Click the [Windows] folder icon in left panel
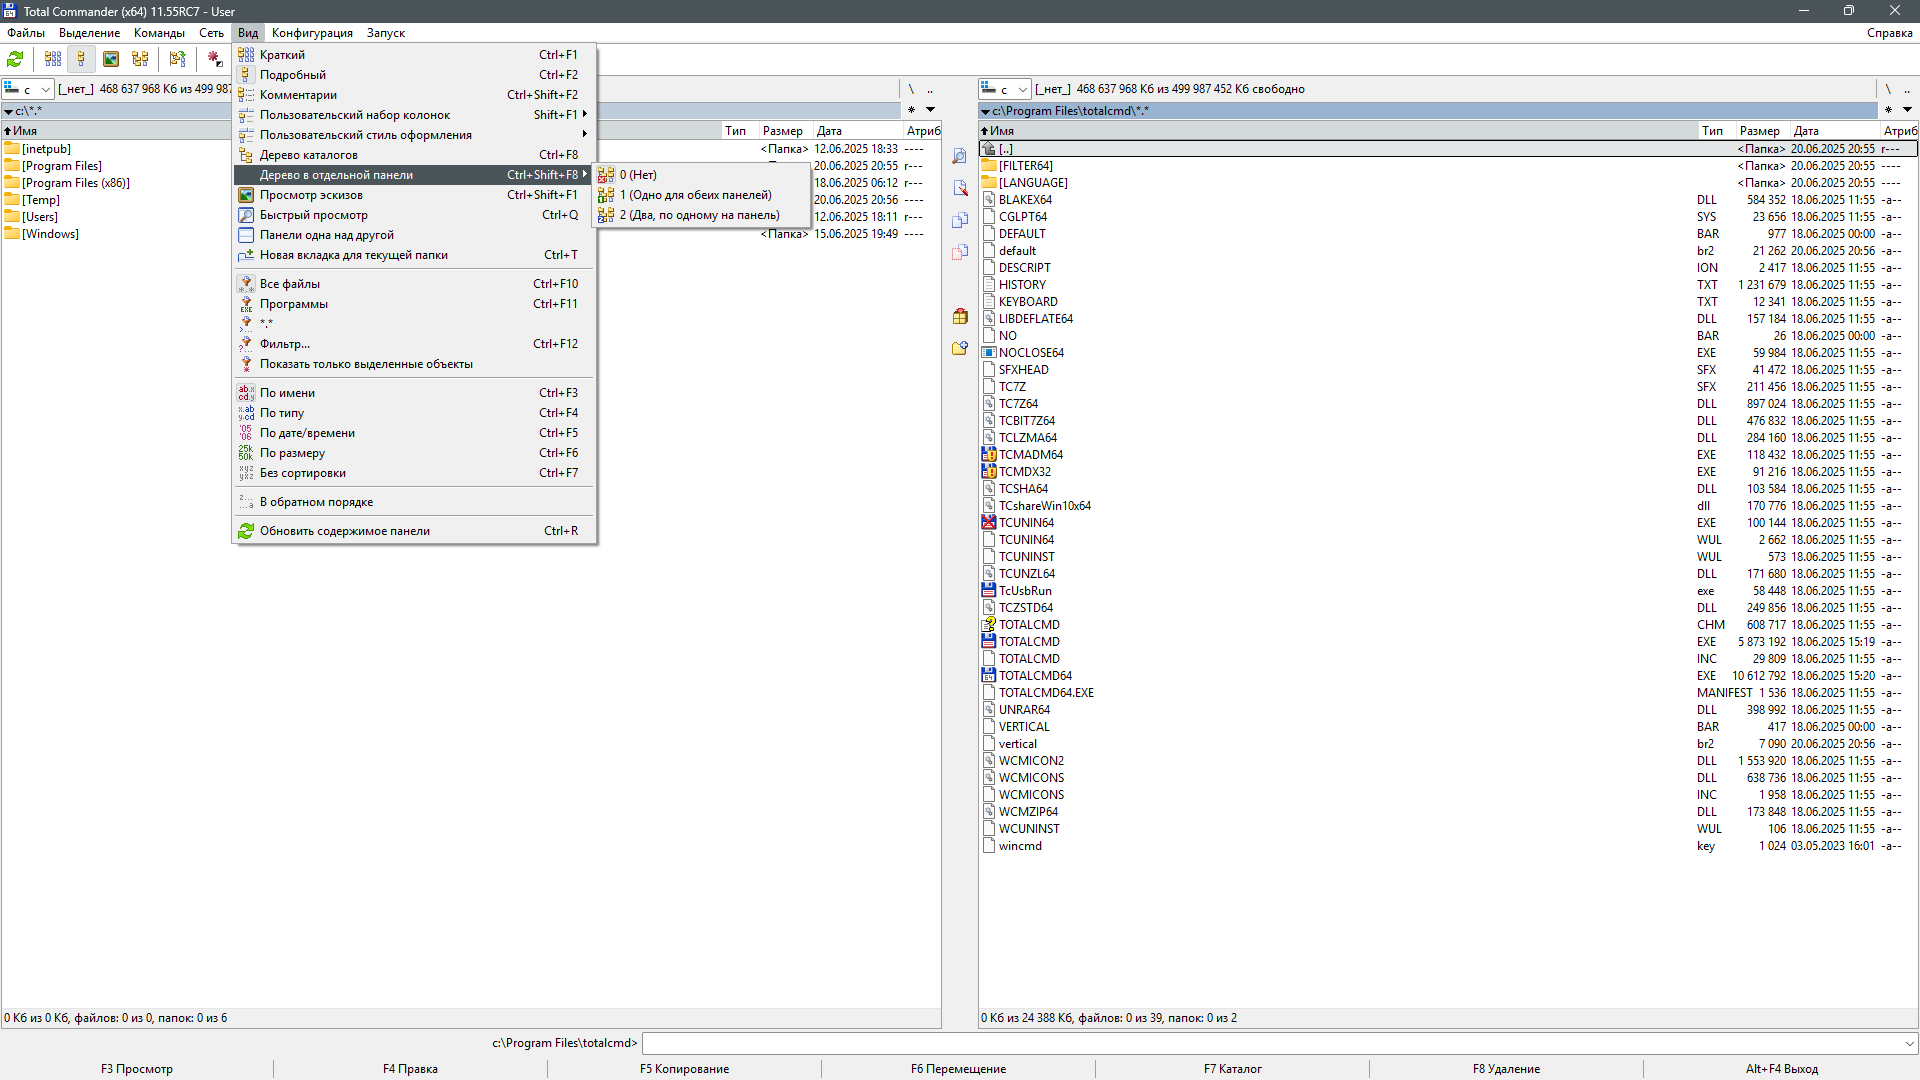 pos(12,234)
